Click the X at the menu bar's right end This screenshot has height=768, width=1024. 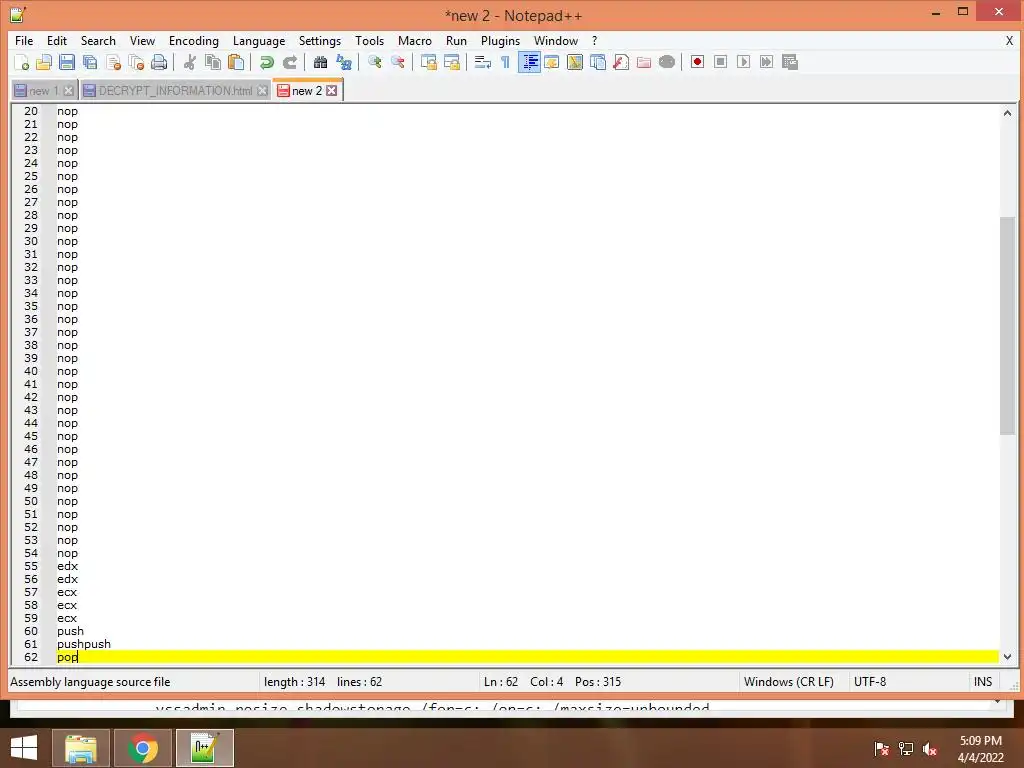(x=1009, y=40)
